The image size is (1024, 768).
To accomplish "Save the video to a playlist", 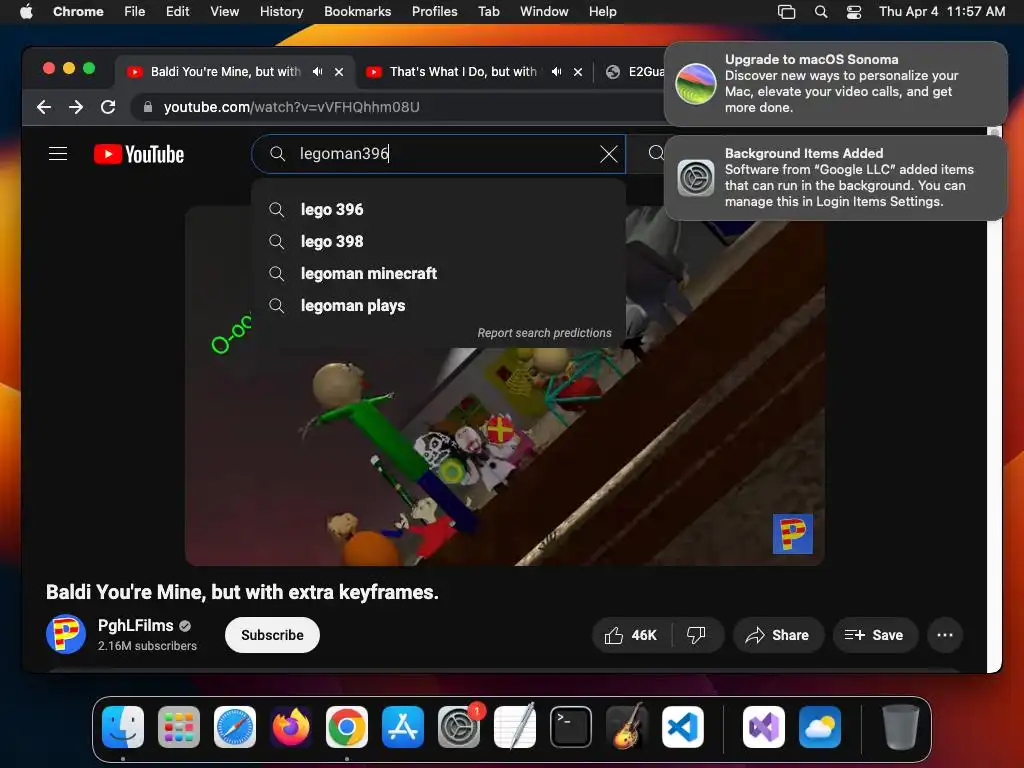I will click(x=874, y=635).
